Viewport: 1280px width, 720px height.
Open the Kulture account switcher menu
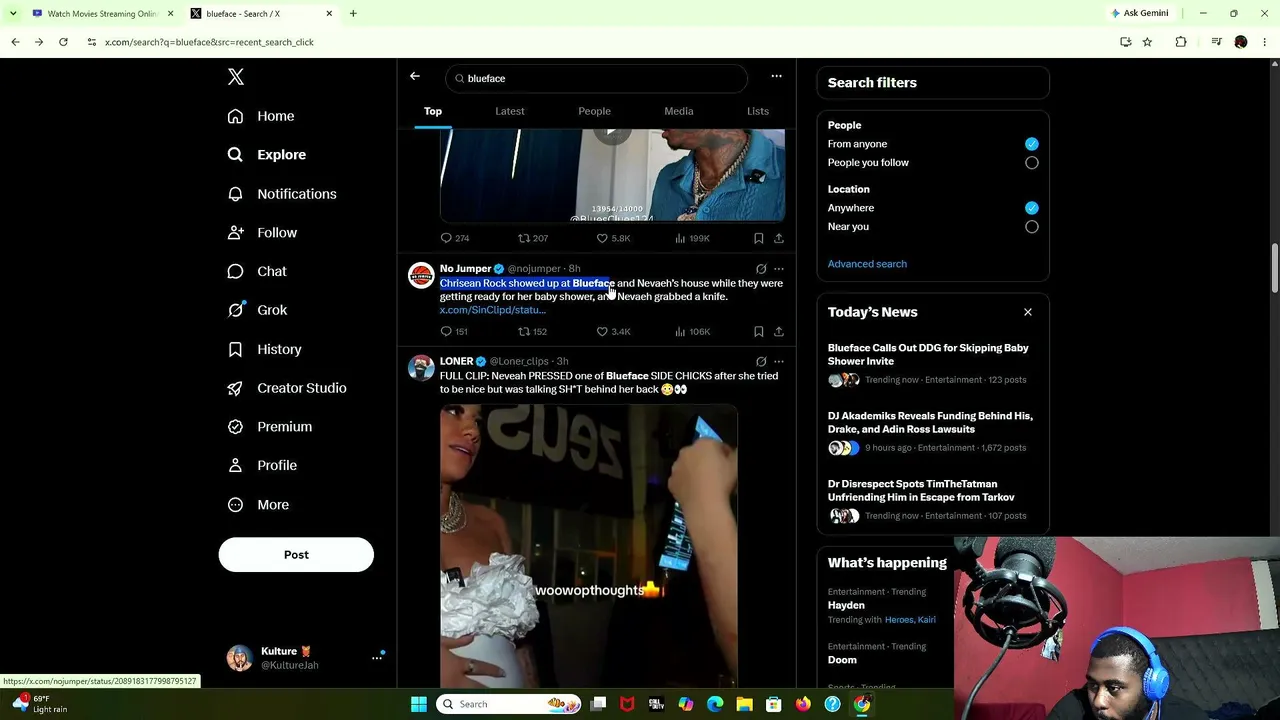(x=377, y=658)
